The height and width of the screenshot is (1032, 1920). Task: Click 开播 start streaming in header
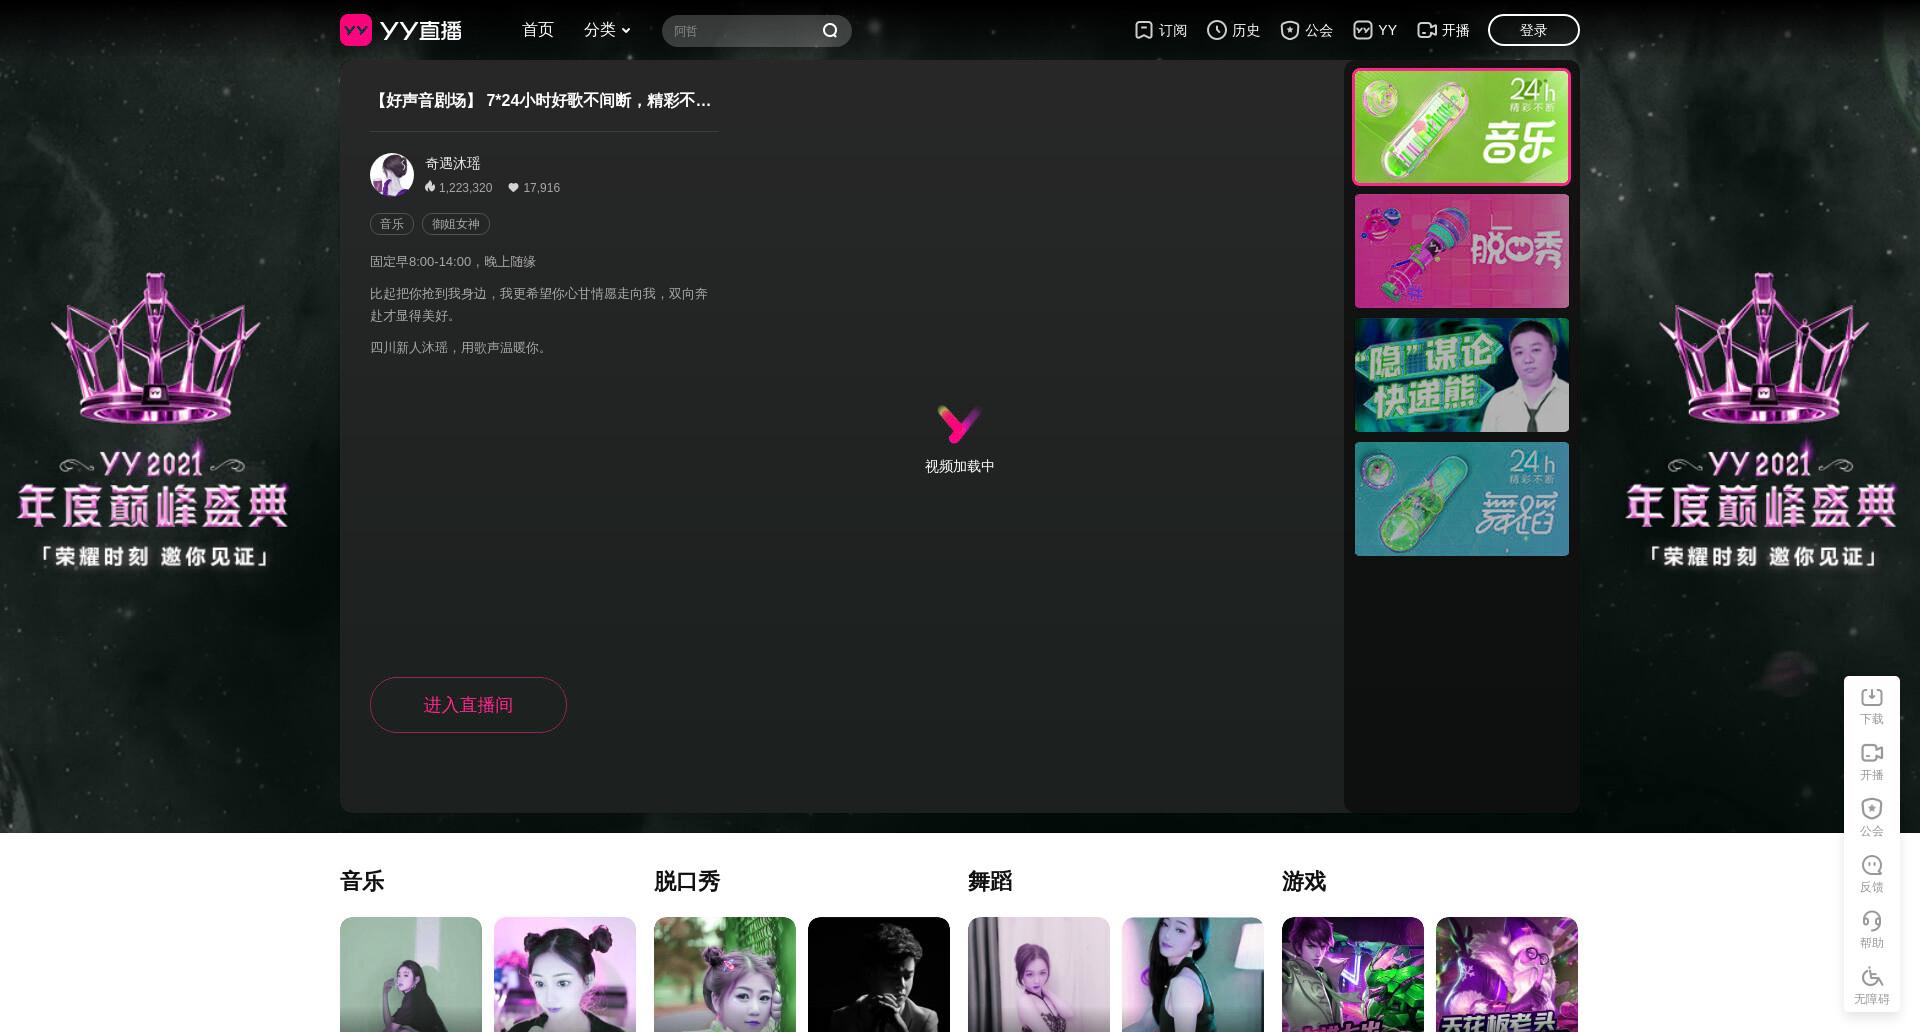point(1443,30)
